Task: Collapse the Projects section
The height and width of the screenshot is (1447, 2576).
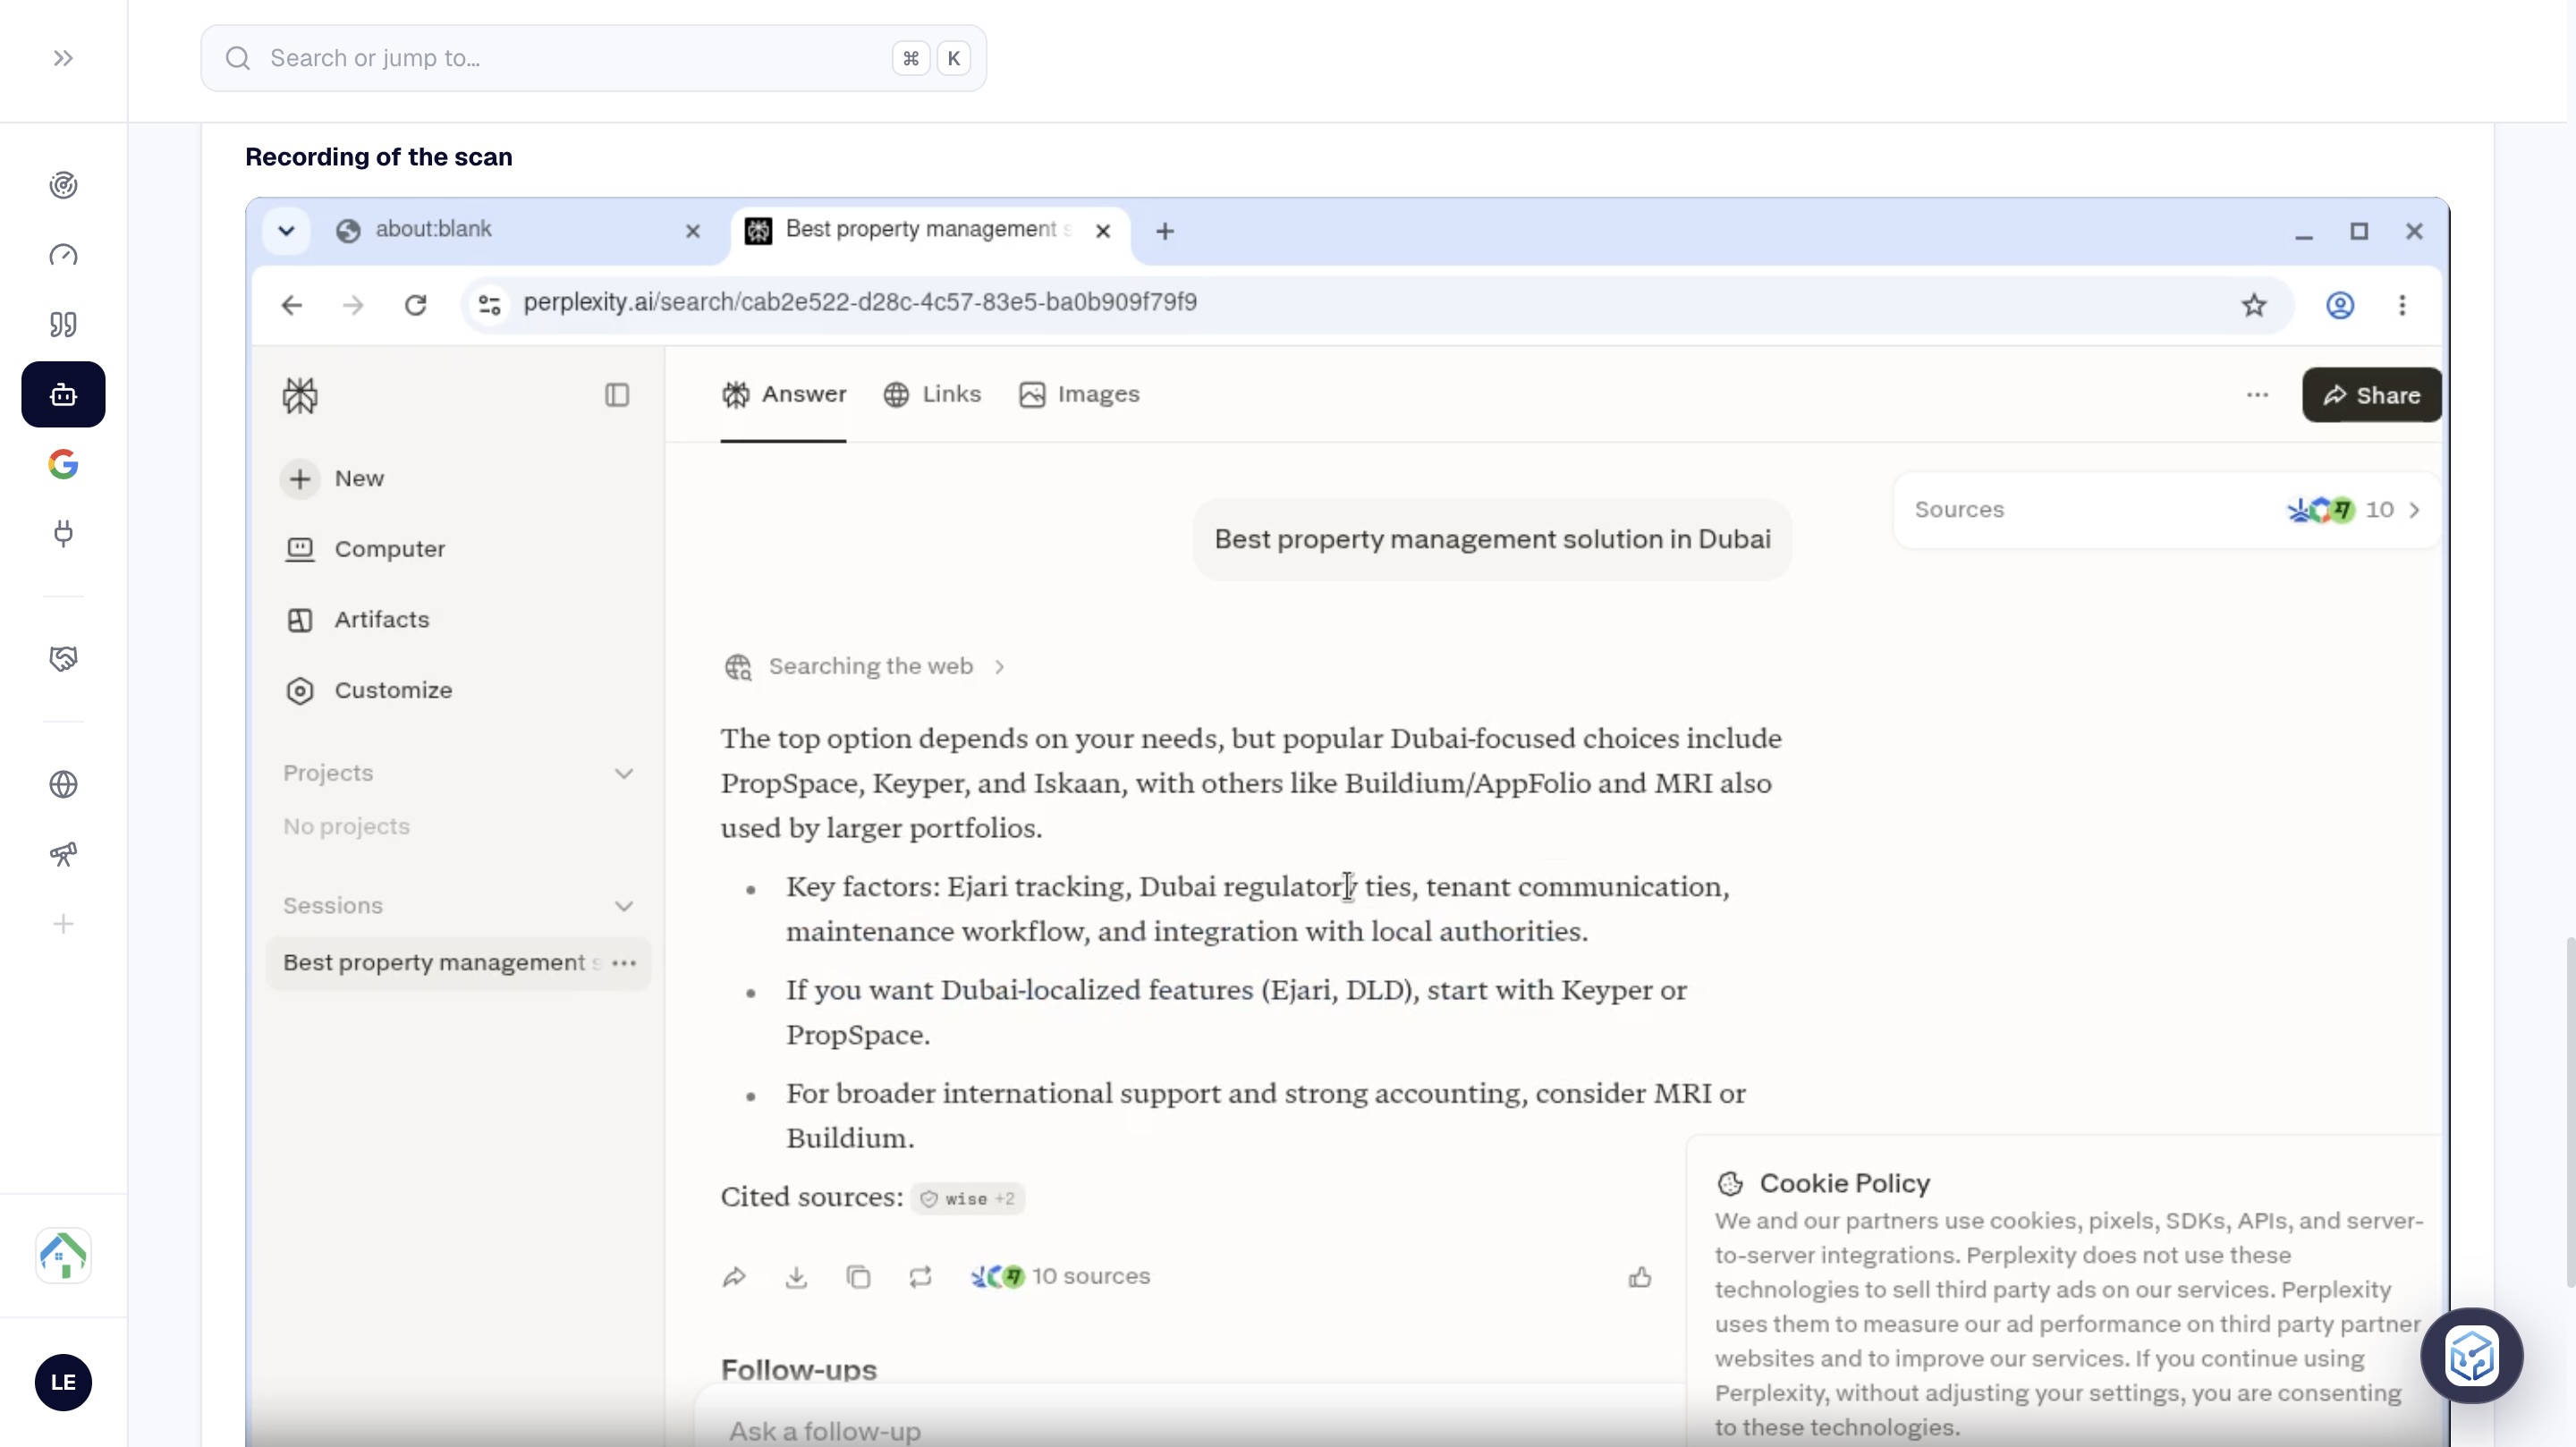Action: pyautogui.click(x=624, y=773)
